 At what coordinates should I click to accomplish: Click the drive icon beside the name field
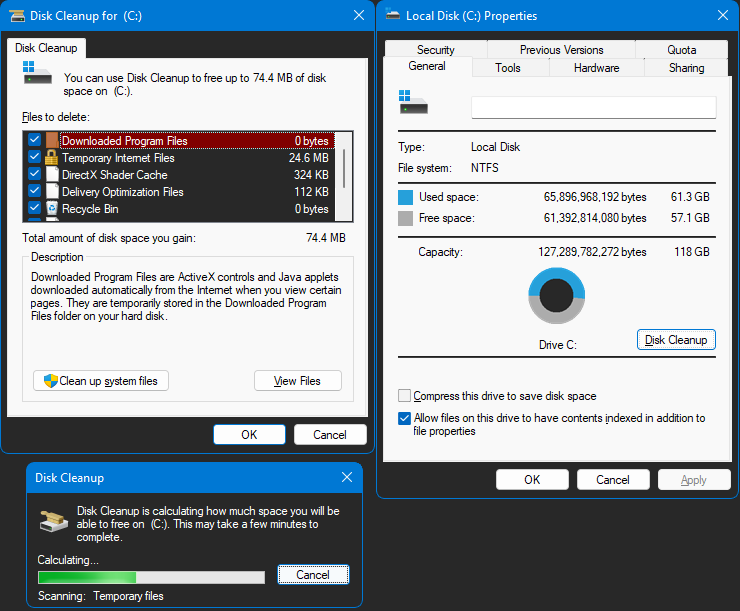413,102
